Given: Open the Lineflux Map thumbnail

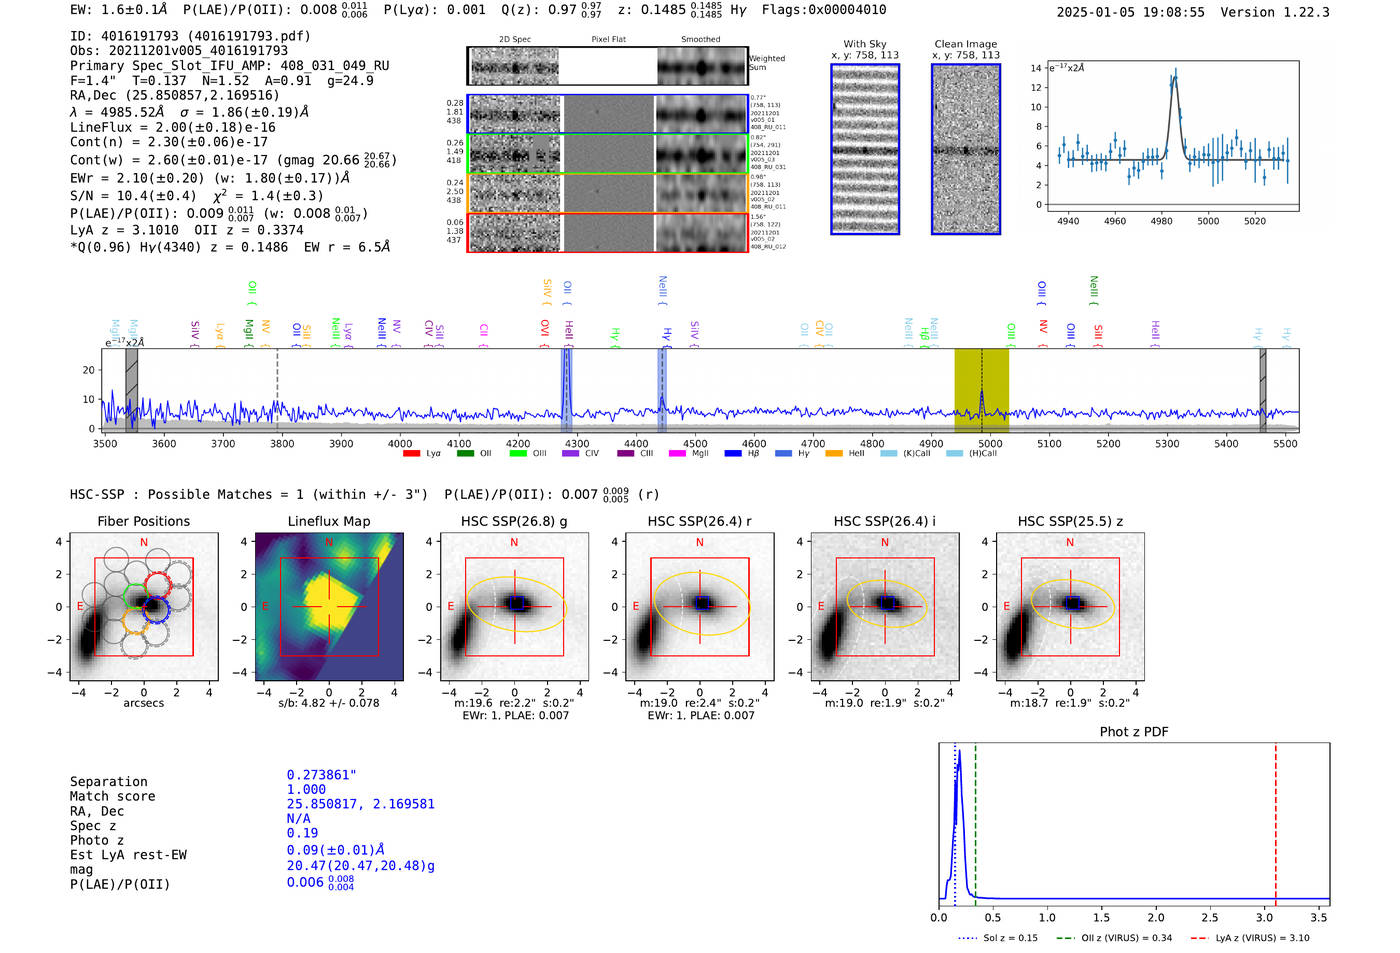Looking at the screenshot, I should (x=329, y=606).
